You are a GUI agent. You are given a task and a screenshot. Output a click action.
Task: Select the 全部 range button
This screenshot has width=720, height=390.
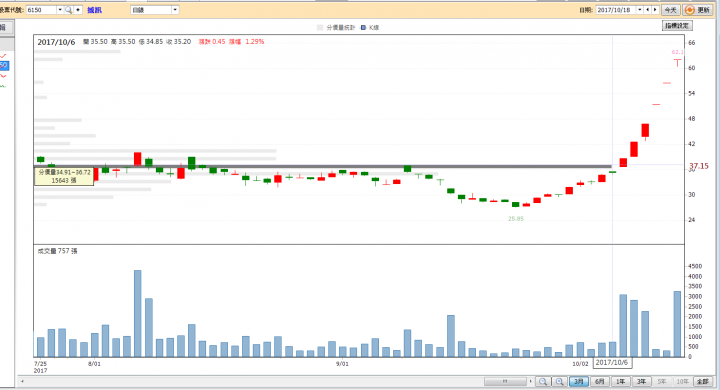(x=703, y=381)
